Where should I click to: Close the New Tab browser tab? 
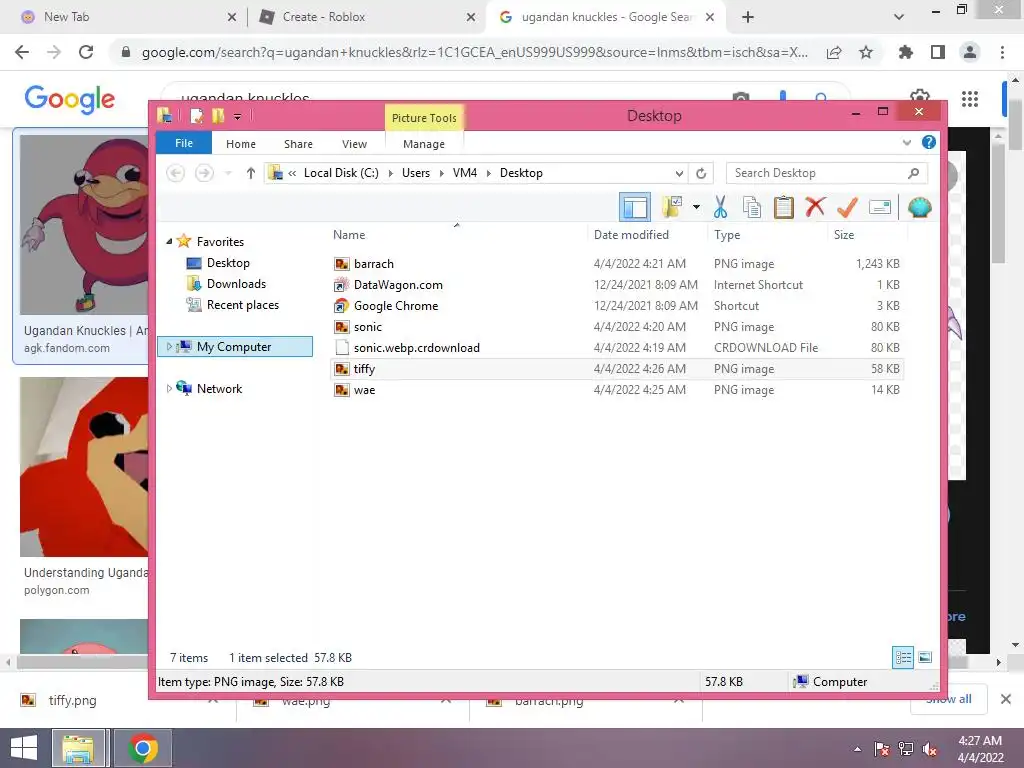click(x=232, y=18)
